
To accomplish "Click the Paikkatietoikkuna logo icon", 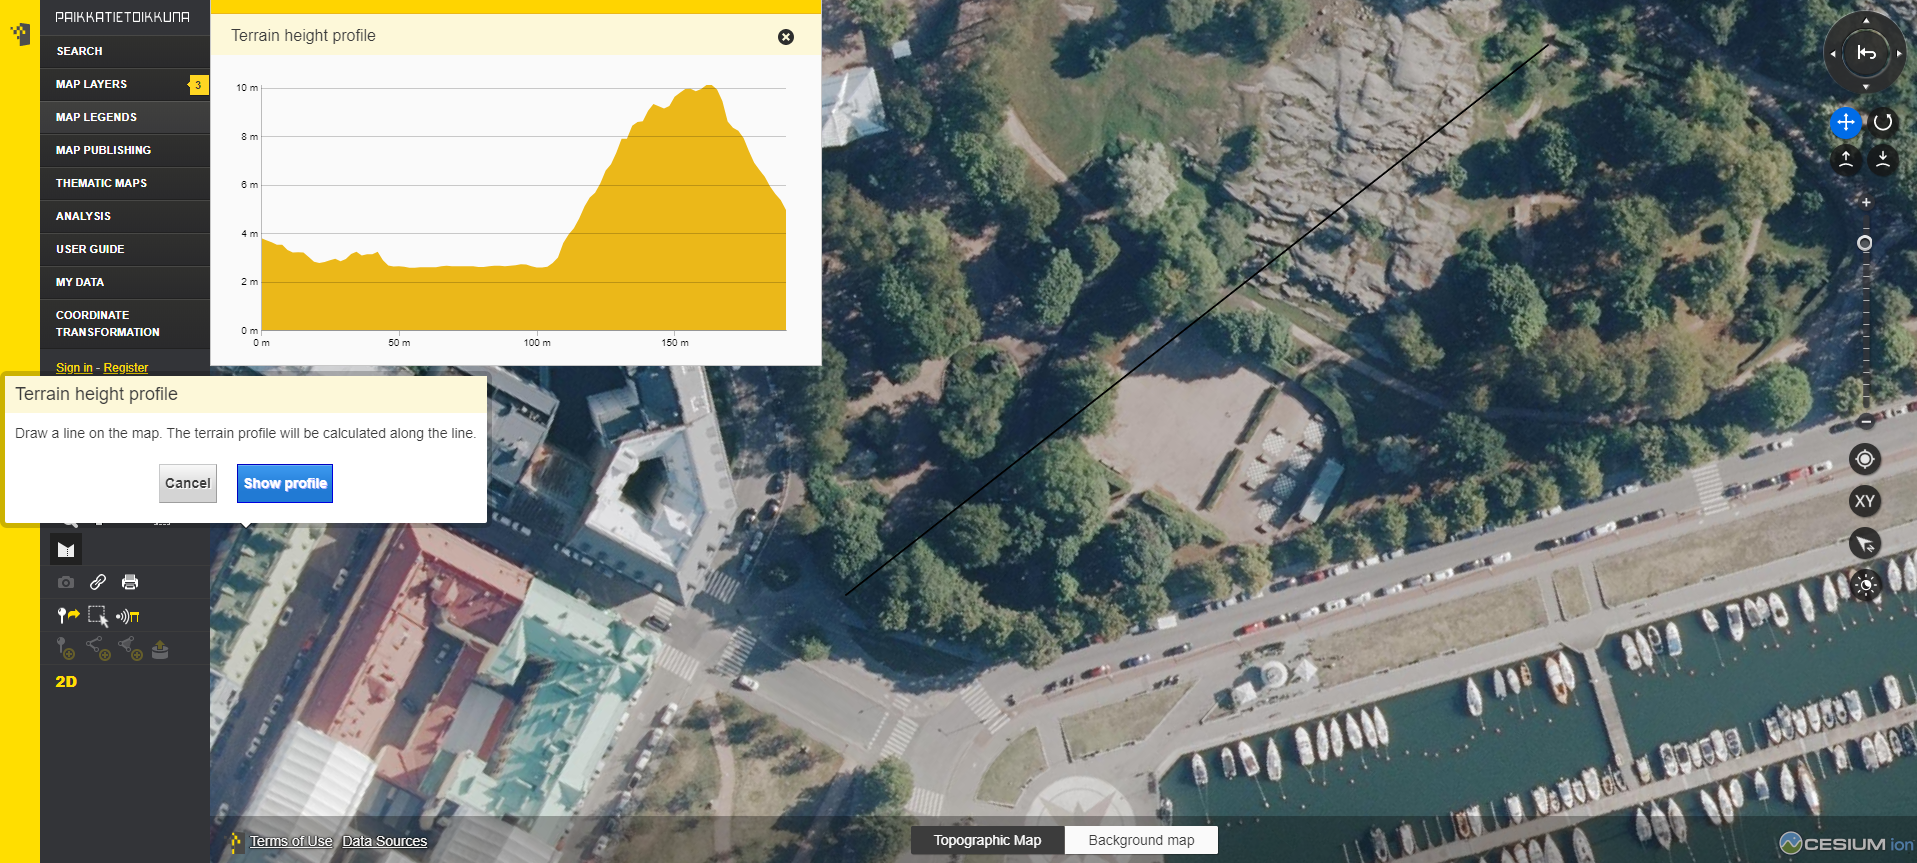I will (x=20, y=34).
